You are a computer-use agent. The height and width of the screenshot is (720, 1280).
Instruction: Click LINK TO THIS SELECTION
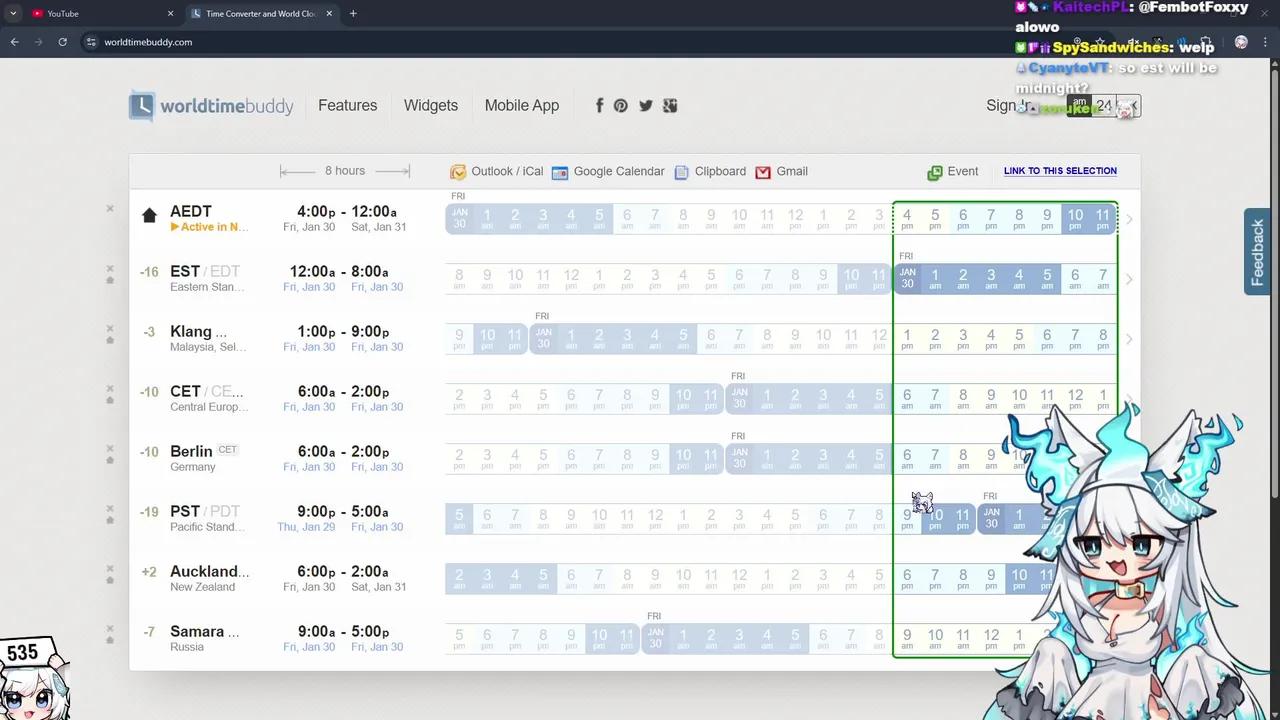click(1060, 171)
